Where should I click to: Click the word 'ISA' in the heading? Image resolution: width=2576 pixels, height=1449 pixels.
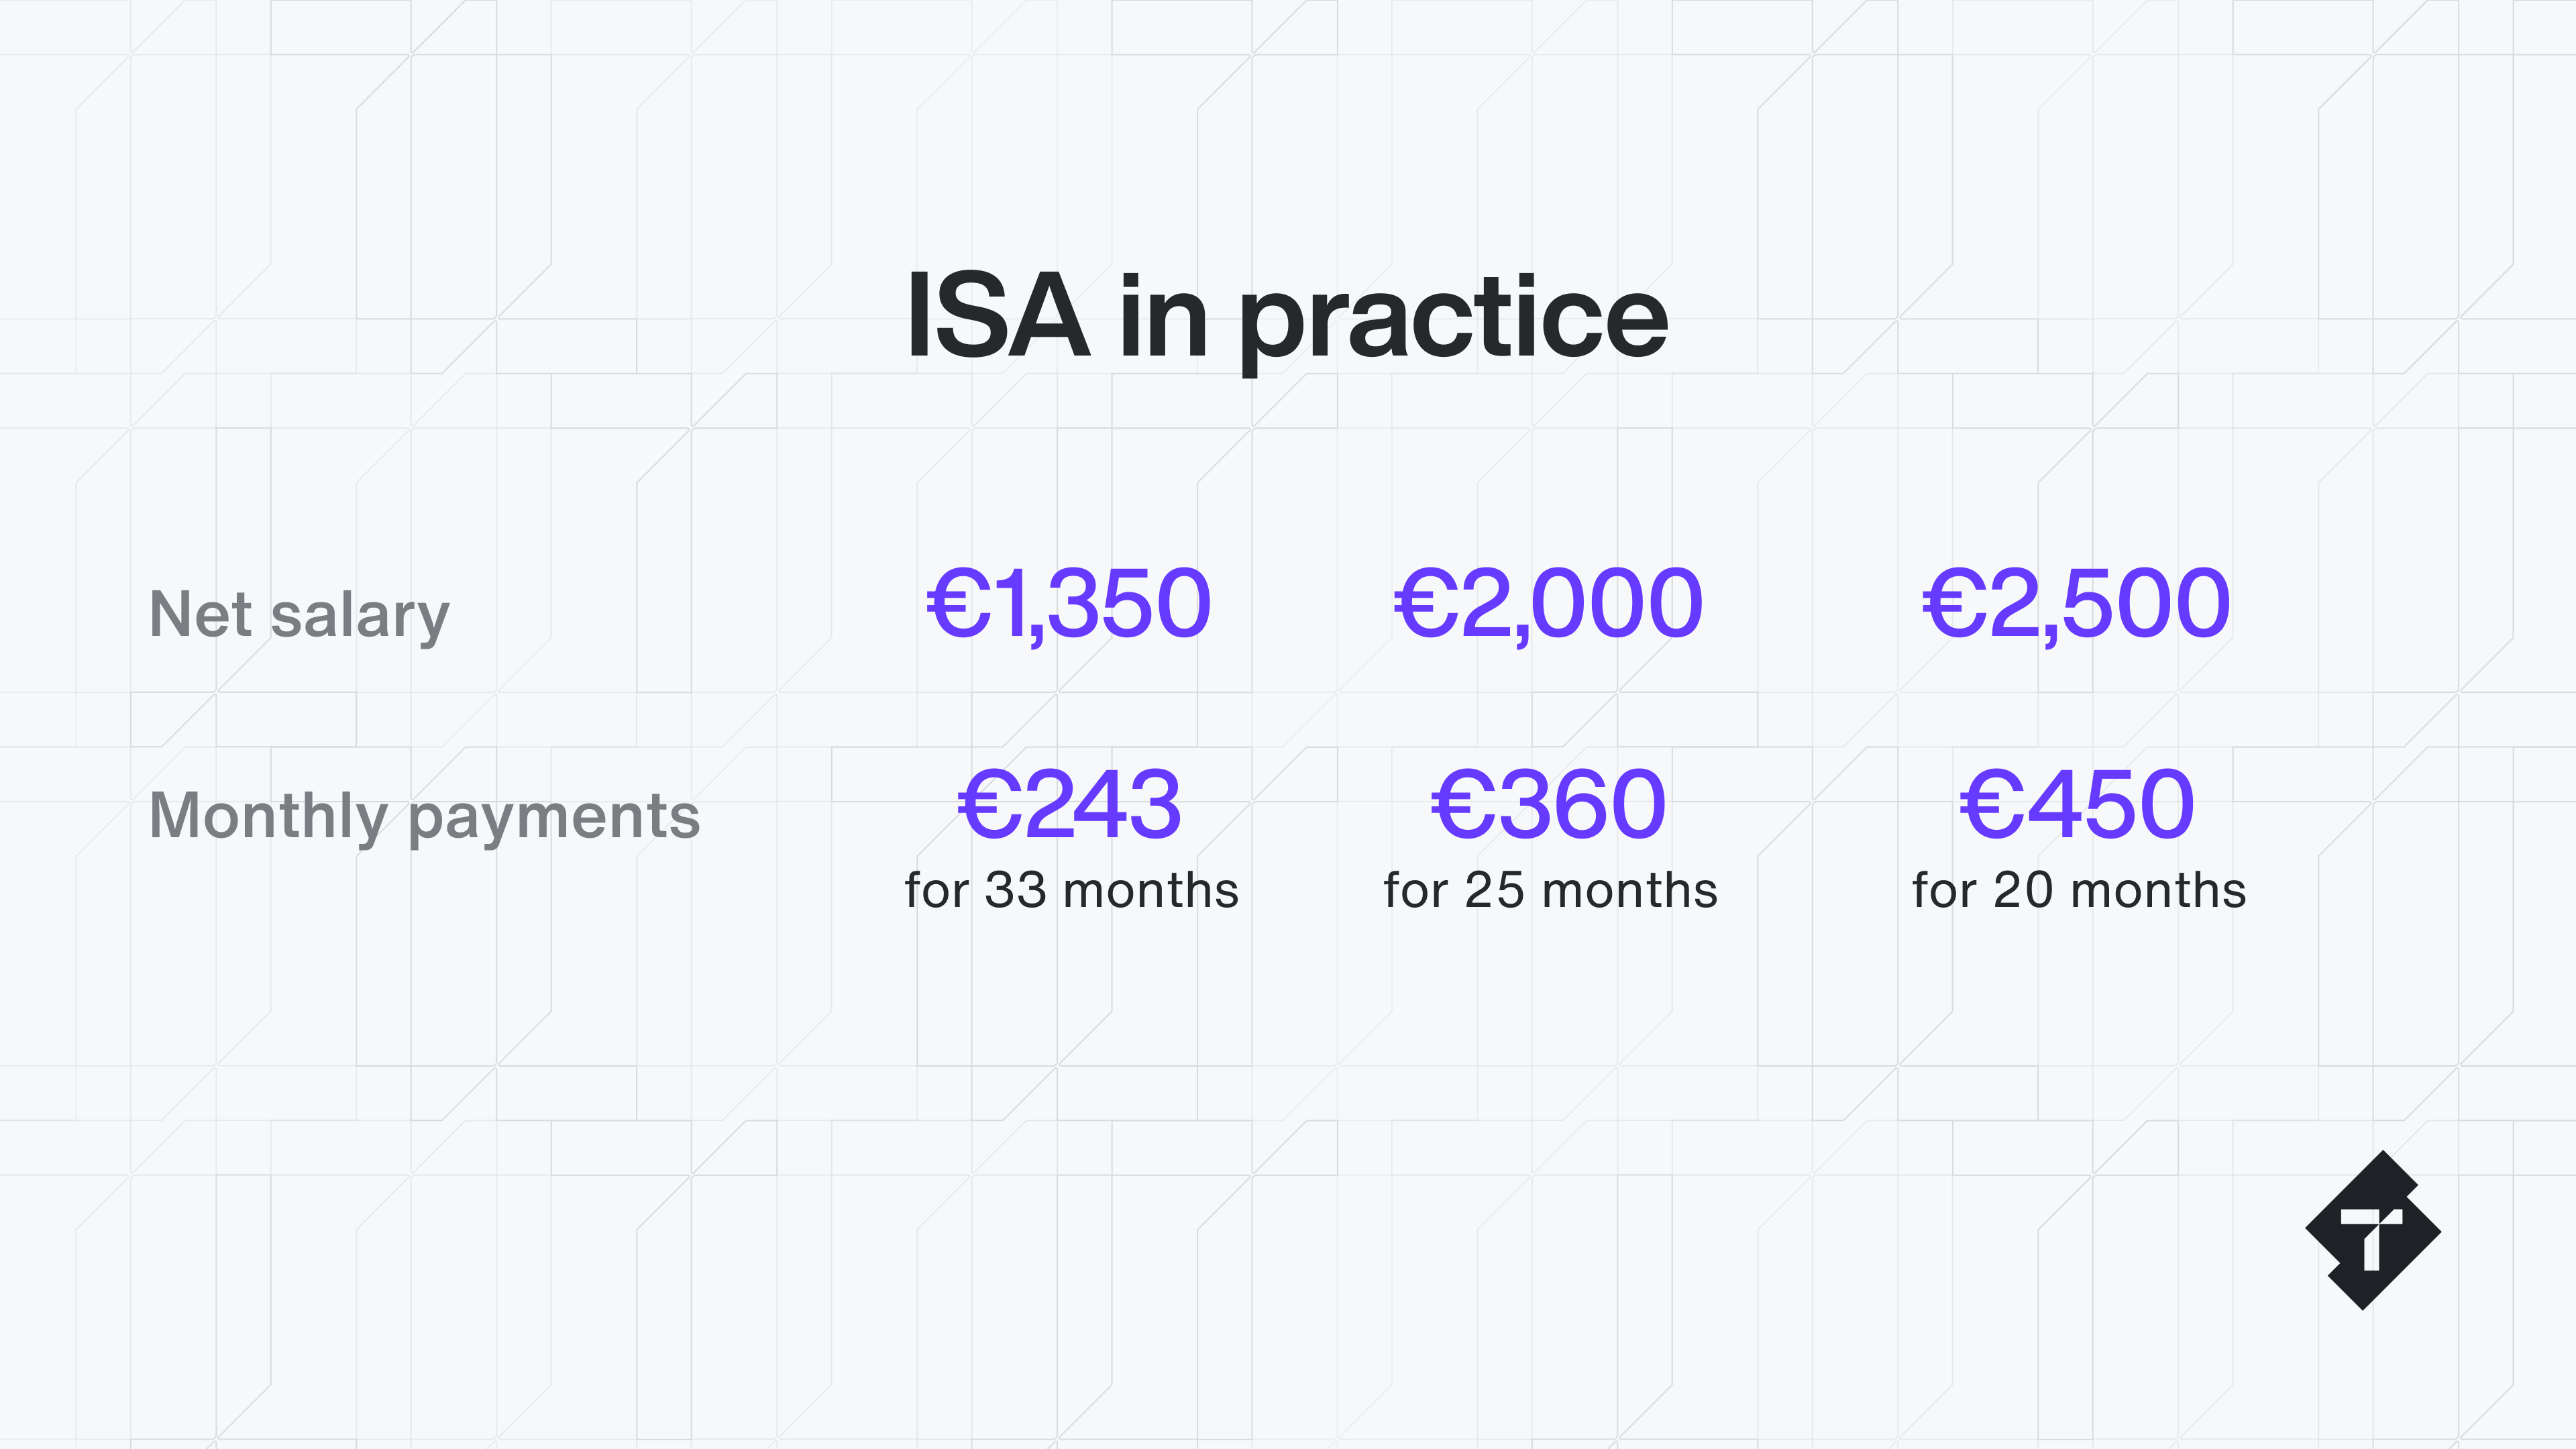(x=997, y=315)
